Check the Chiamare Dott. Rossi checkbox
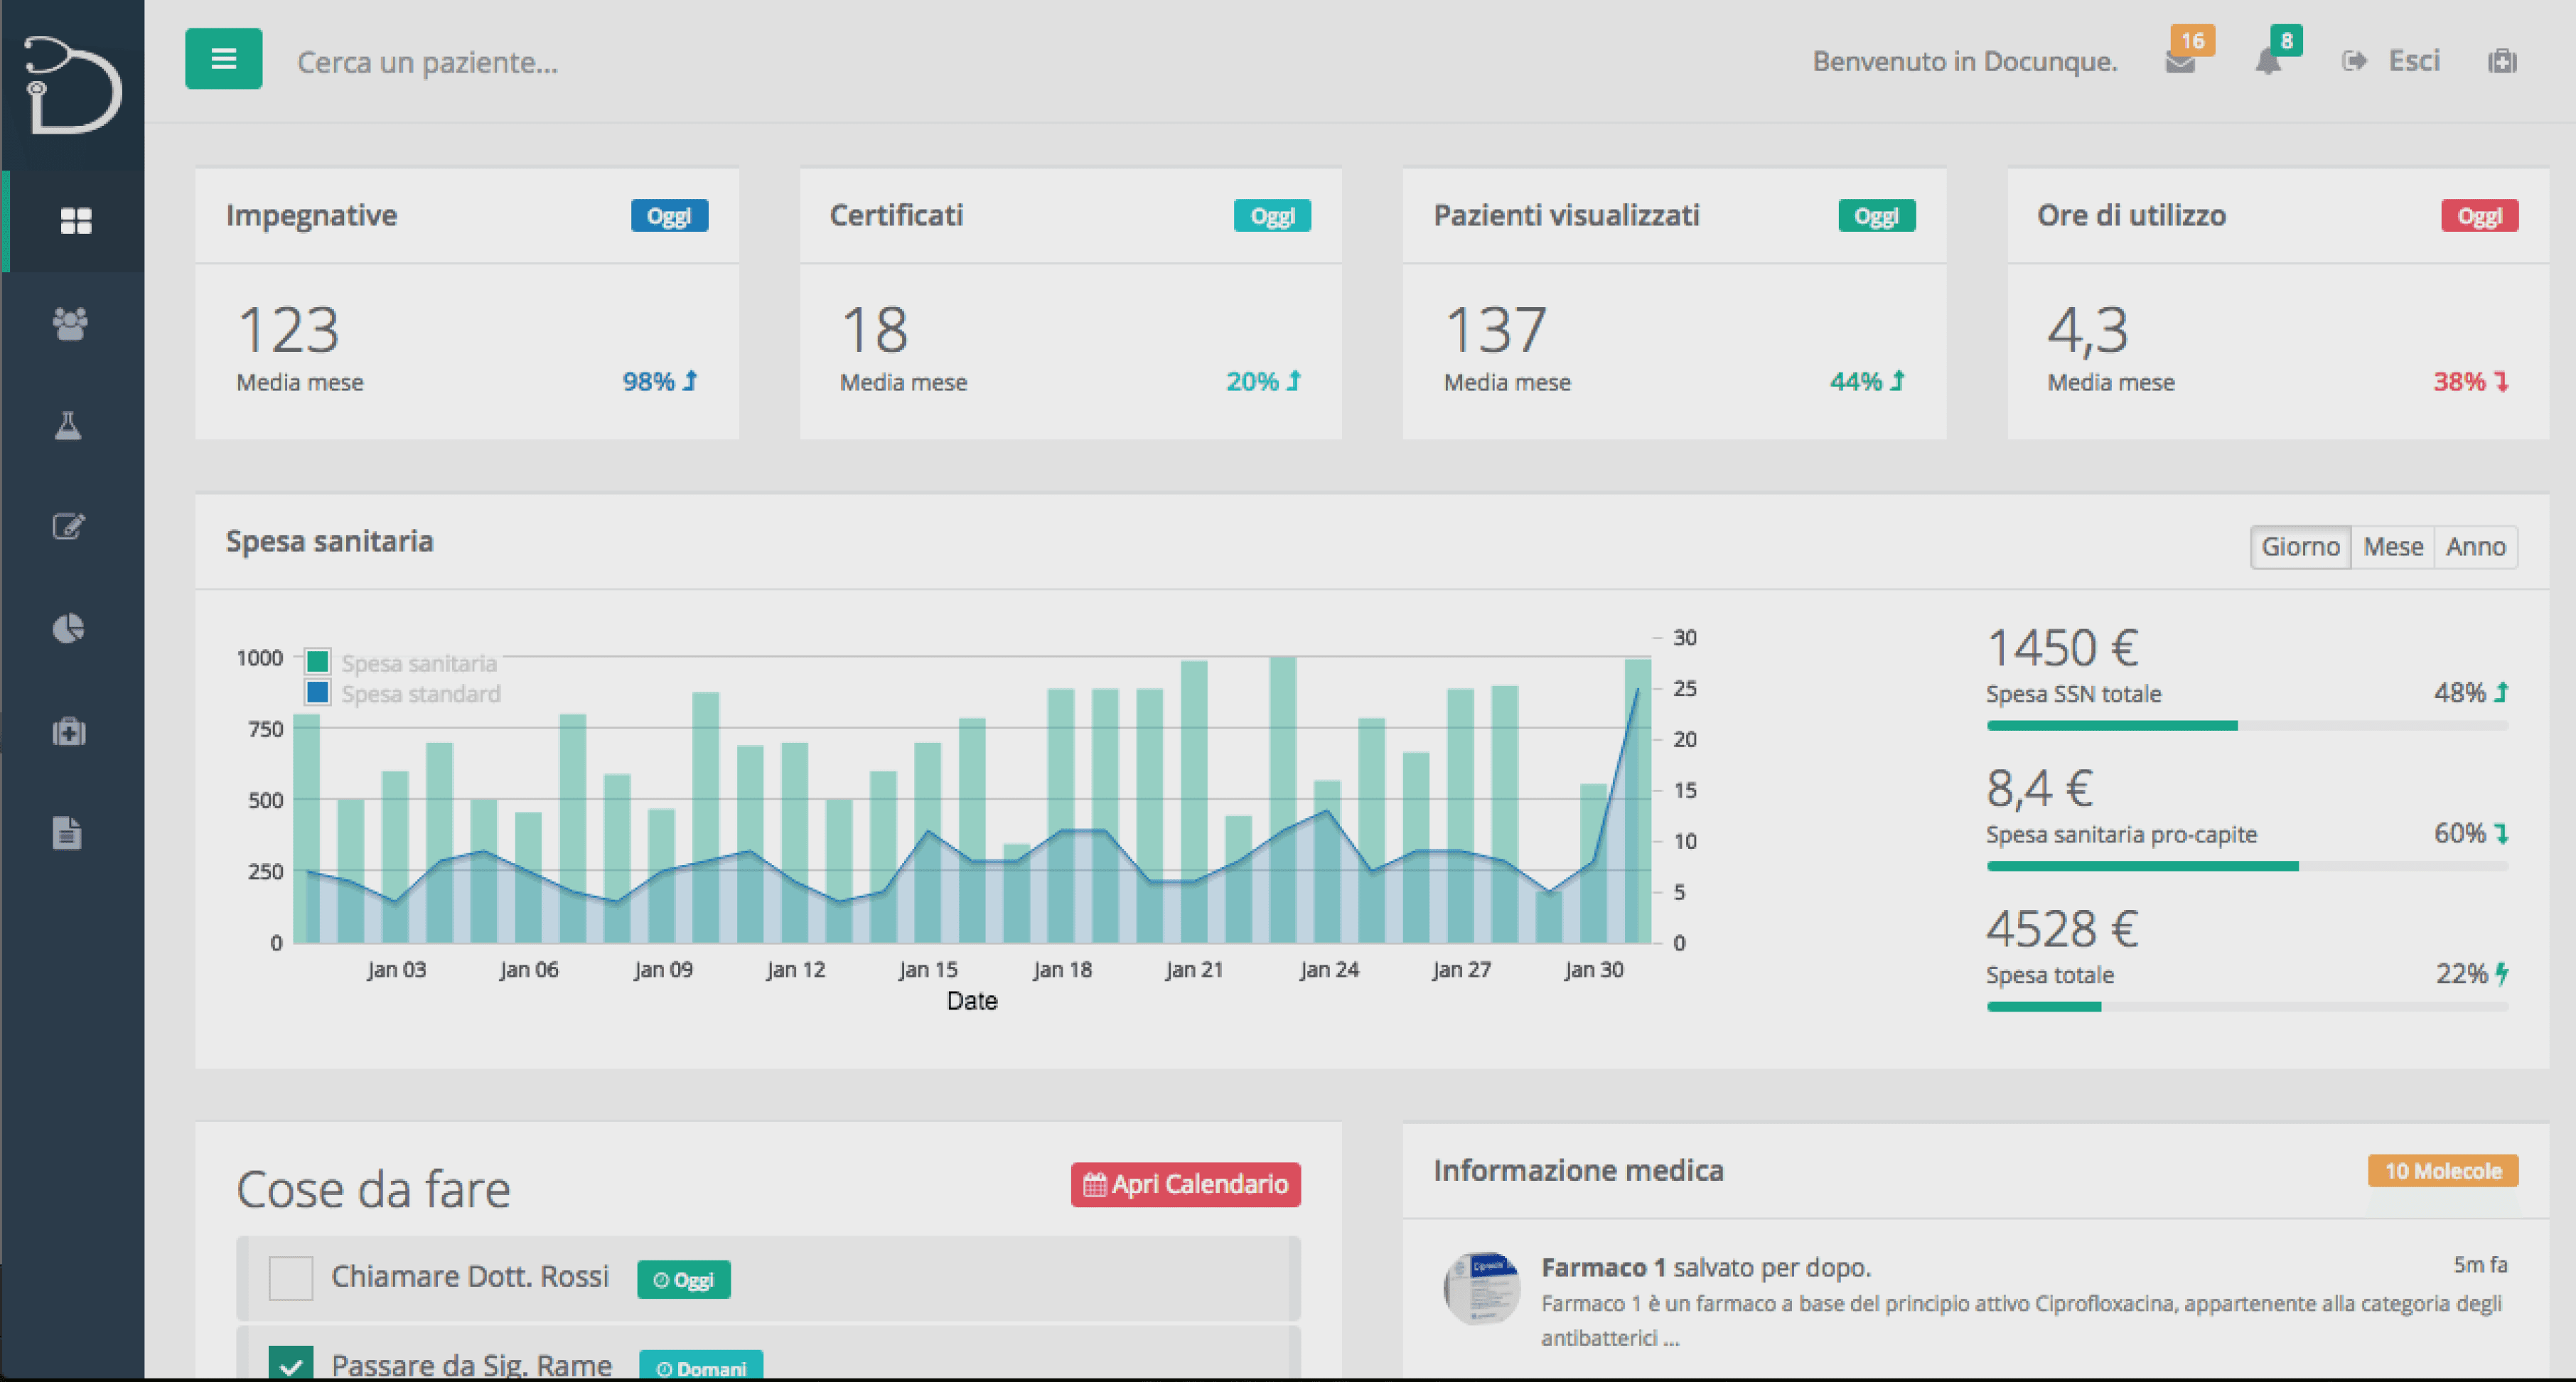The image size is (2576, 1382). click(x=290, y=1278)
